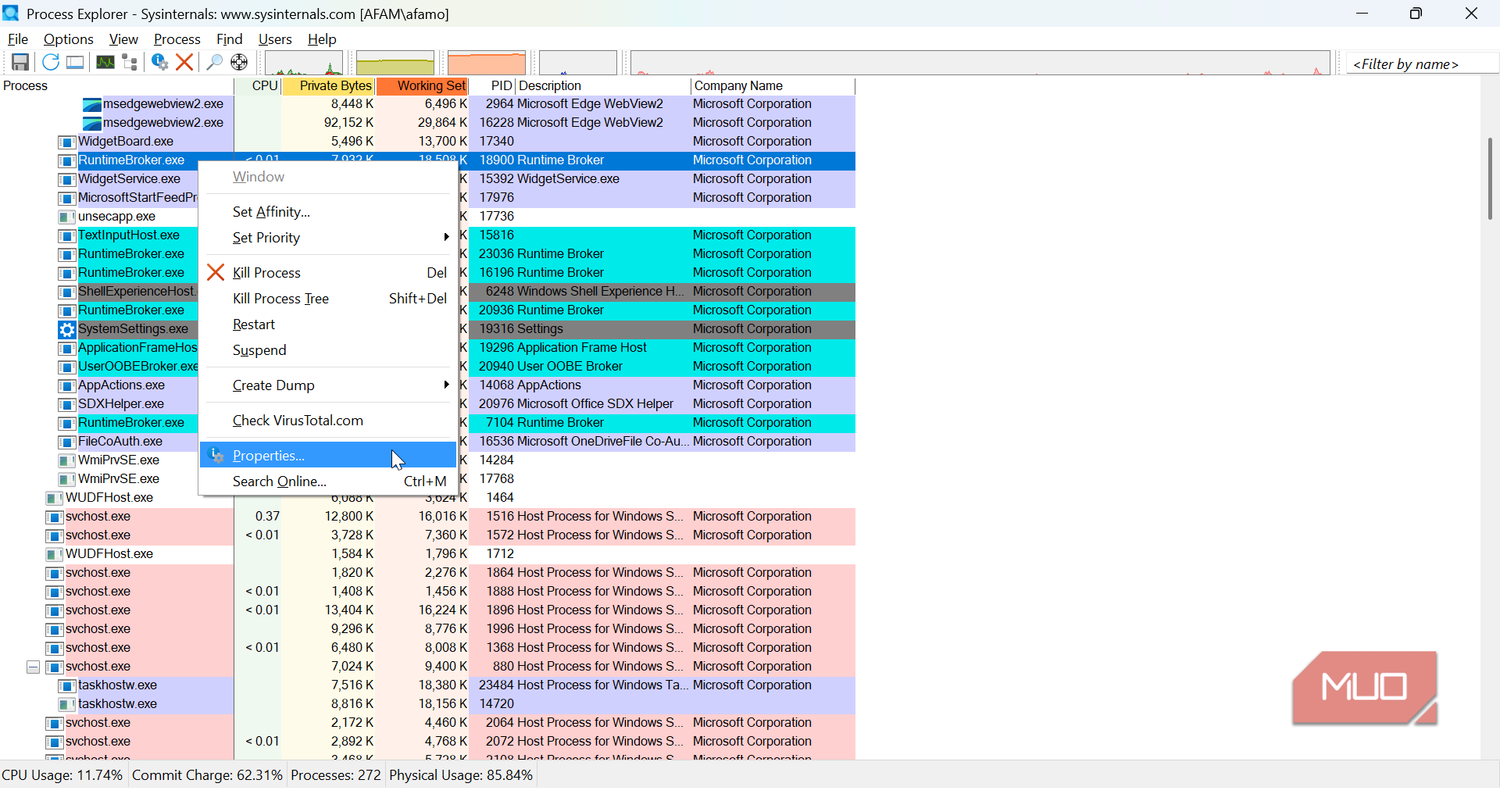The image size is (1500, 788).
Task: Click the Process Explorer icon in the title bar
Action: (12, 13)
